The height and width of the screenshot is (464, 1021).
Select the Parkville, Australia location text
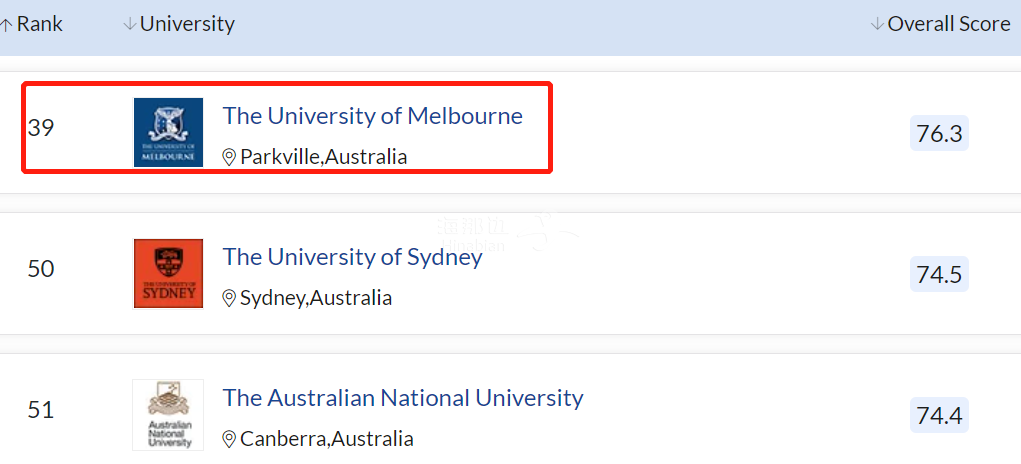click(x=324, y=157)
